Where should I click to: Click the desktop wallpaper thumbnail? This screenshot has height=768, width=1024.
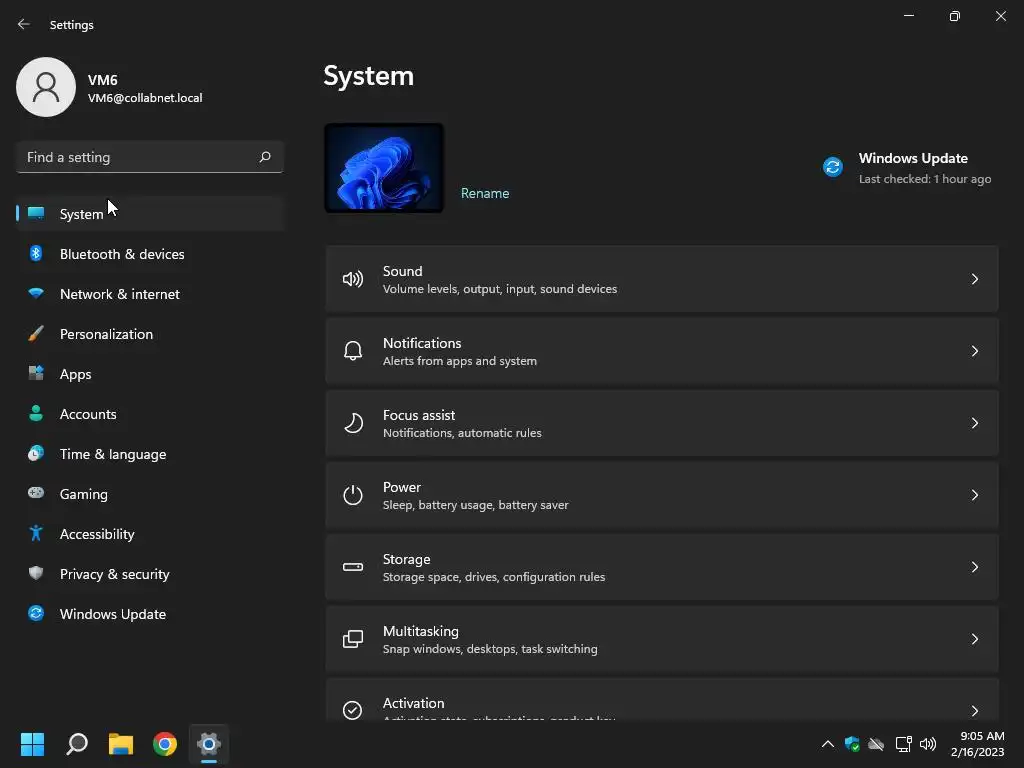pos(384,168)
